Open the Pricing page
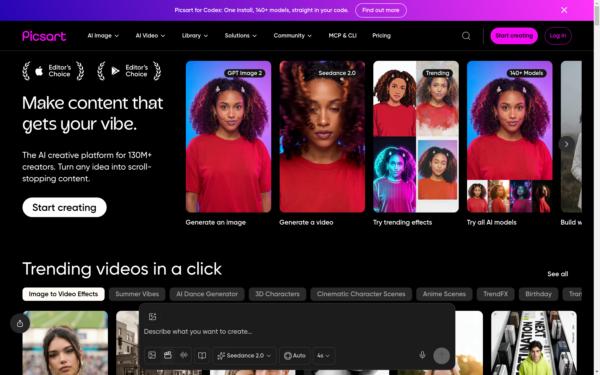The image size is (600, 375). click(x=382, y=36)
